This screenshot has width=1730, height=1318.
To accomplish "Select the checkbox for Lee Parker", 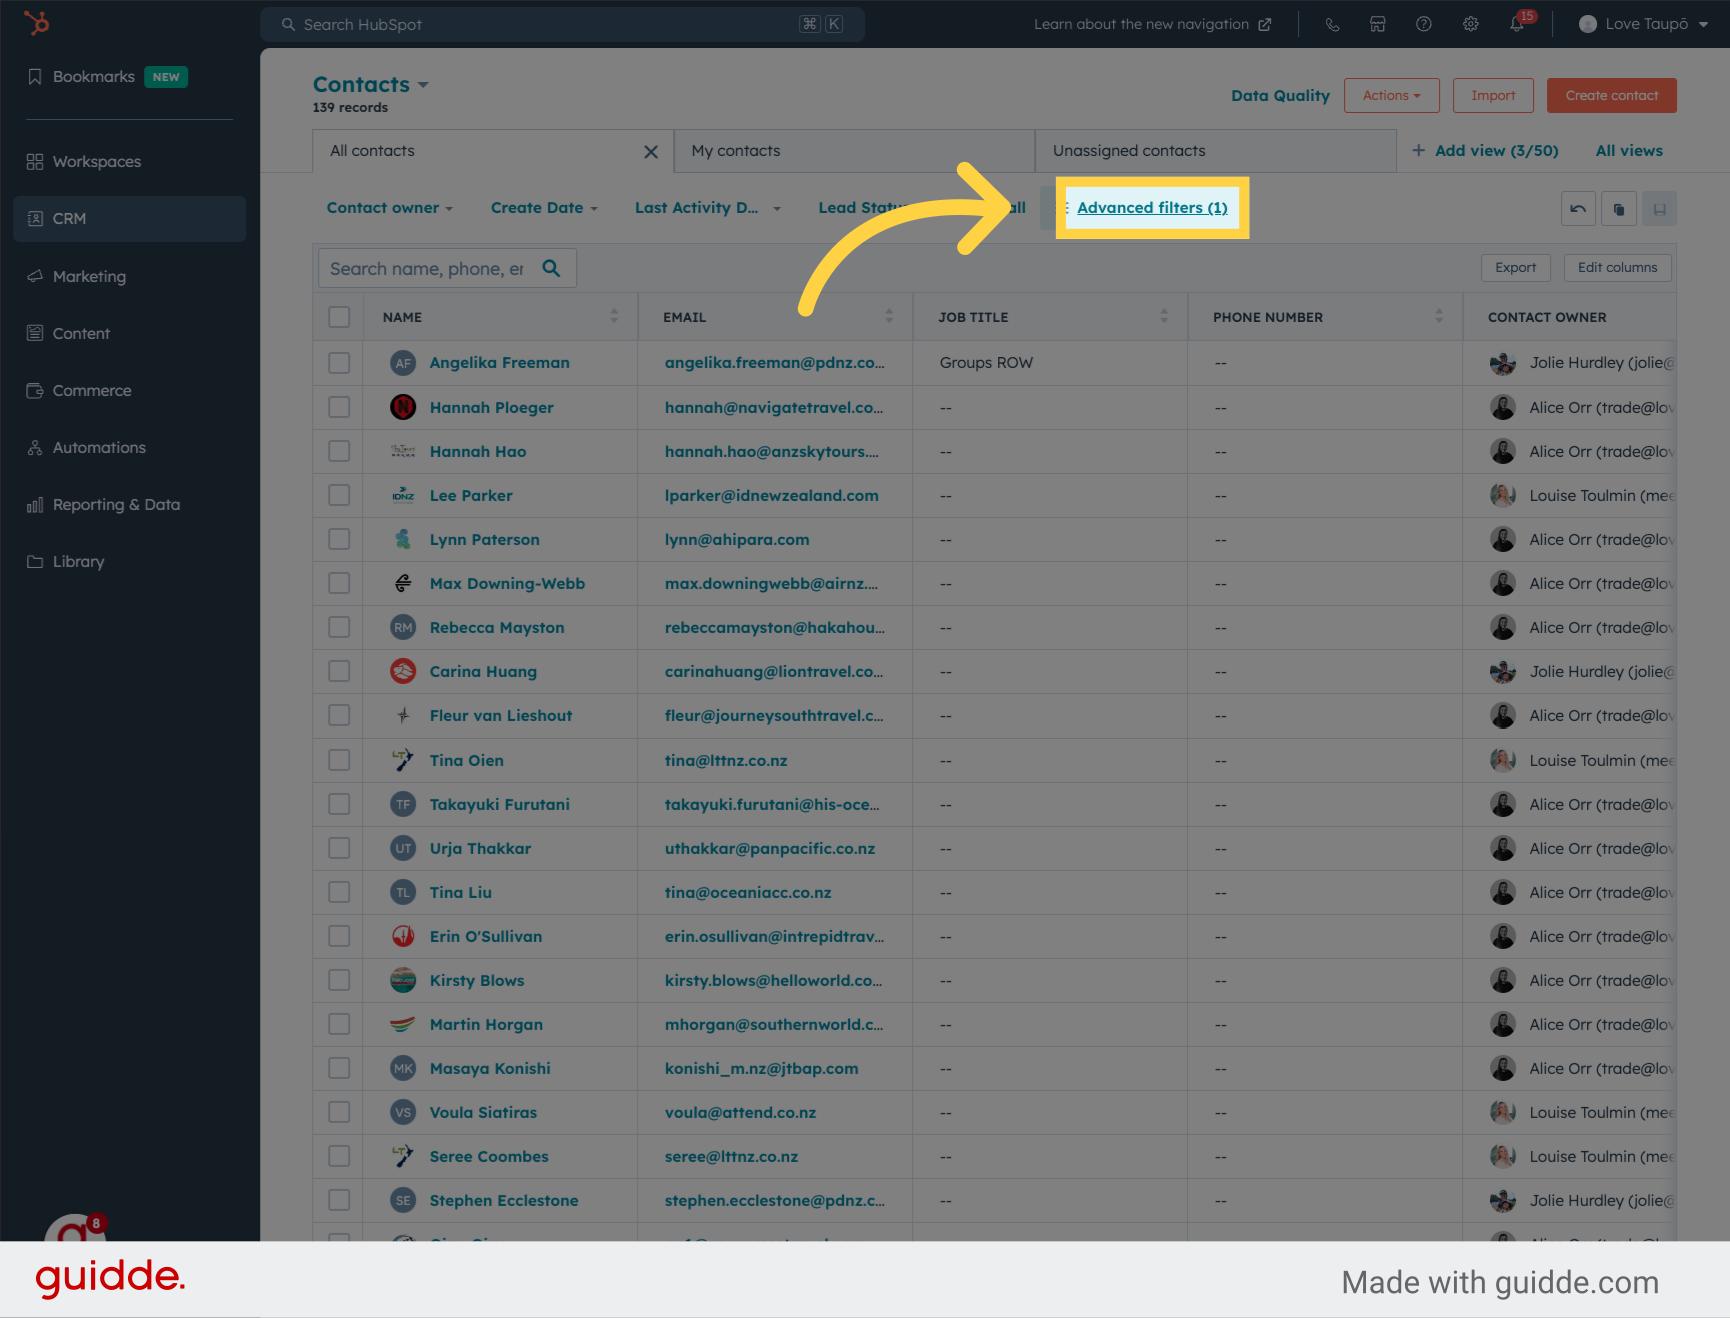I will tap(338, 495).
